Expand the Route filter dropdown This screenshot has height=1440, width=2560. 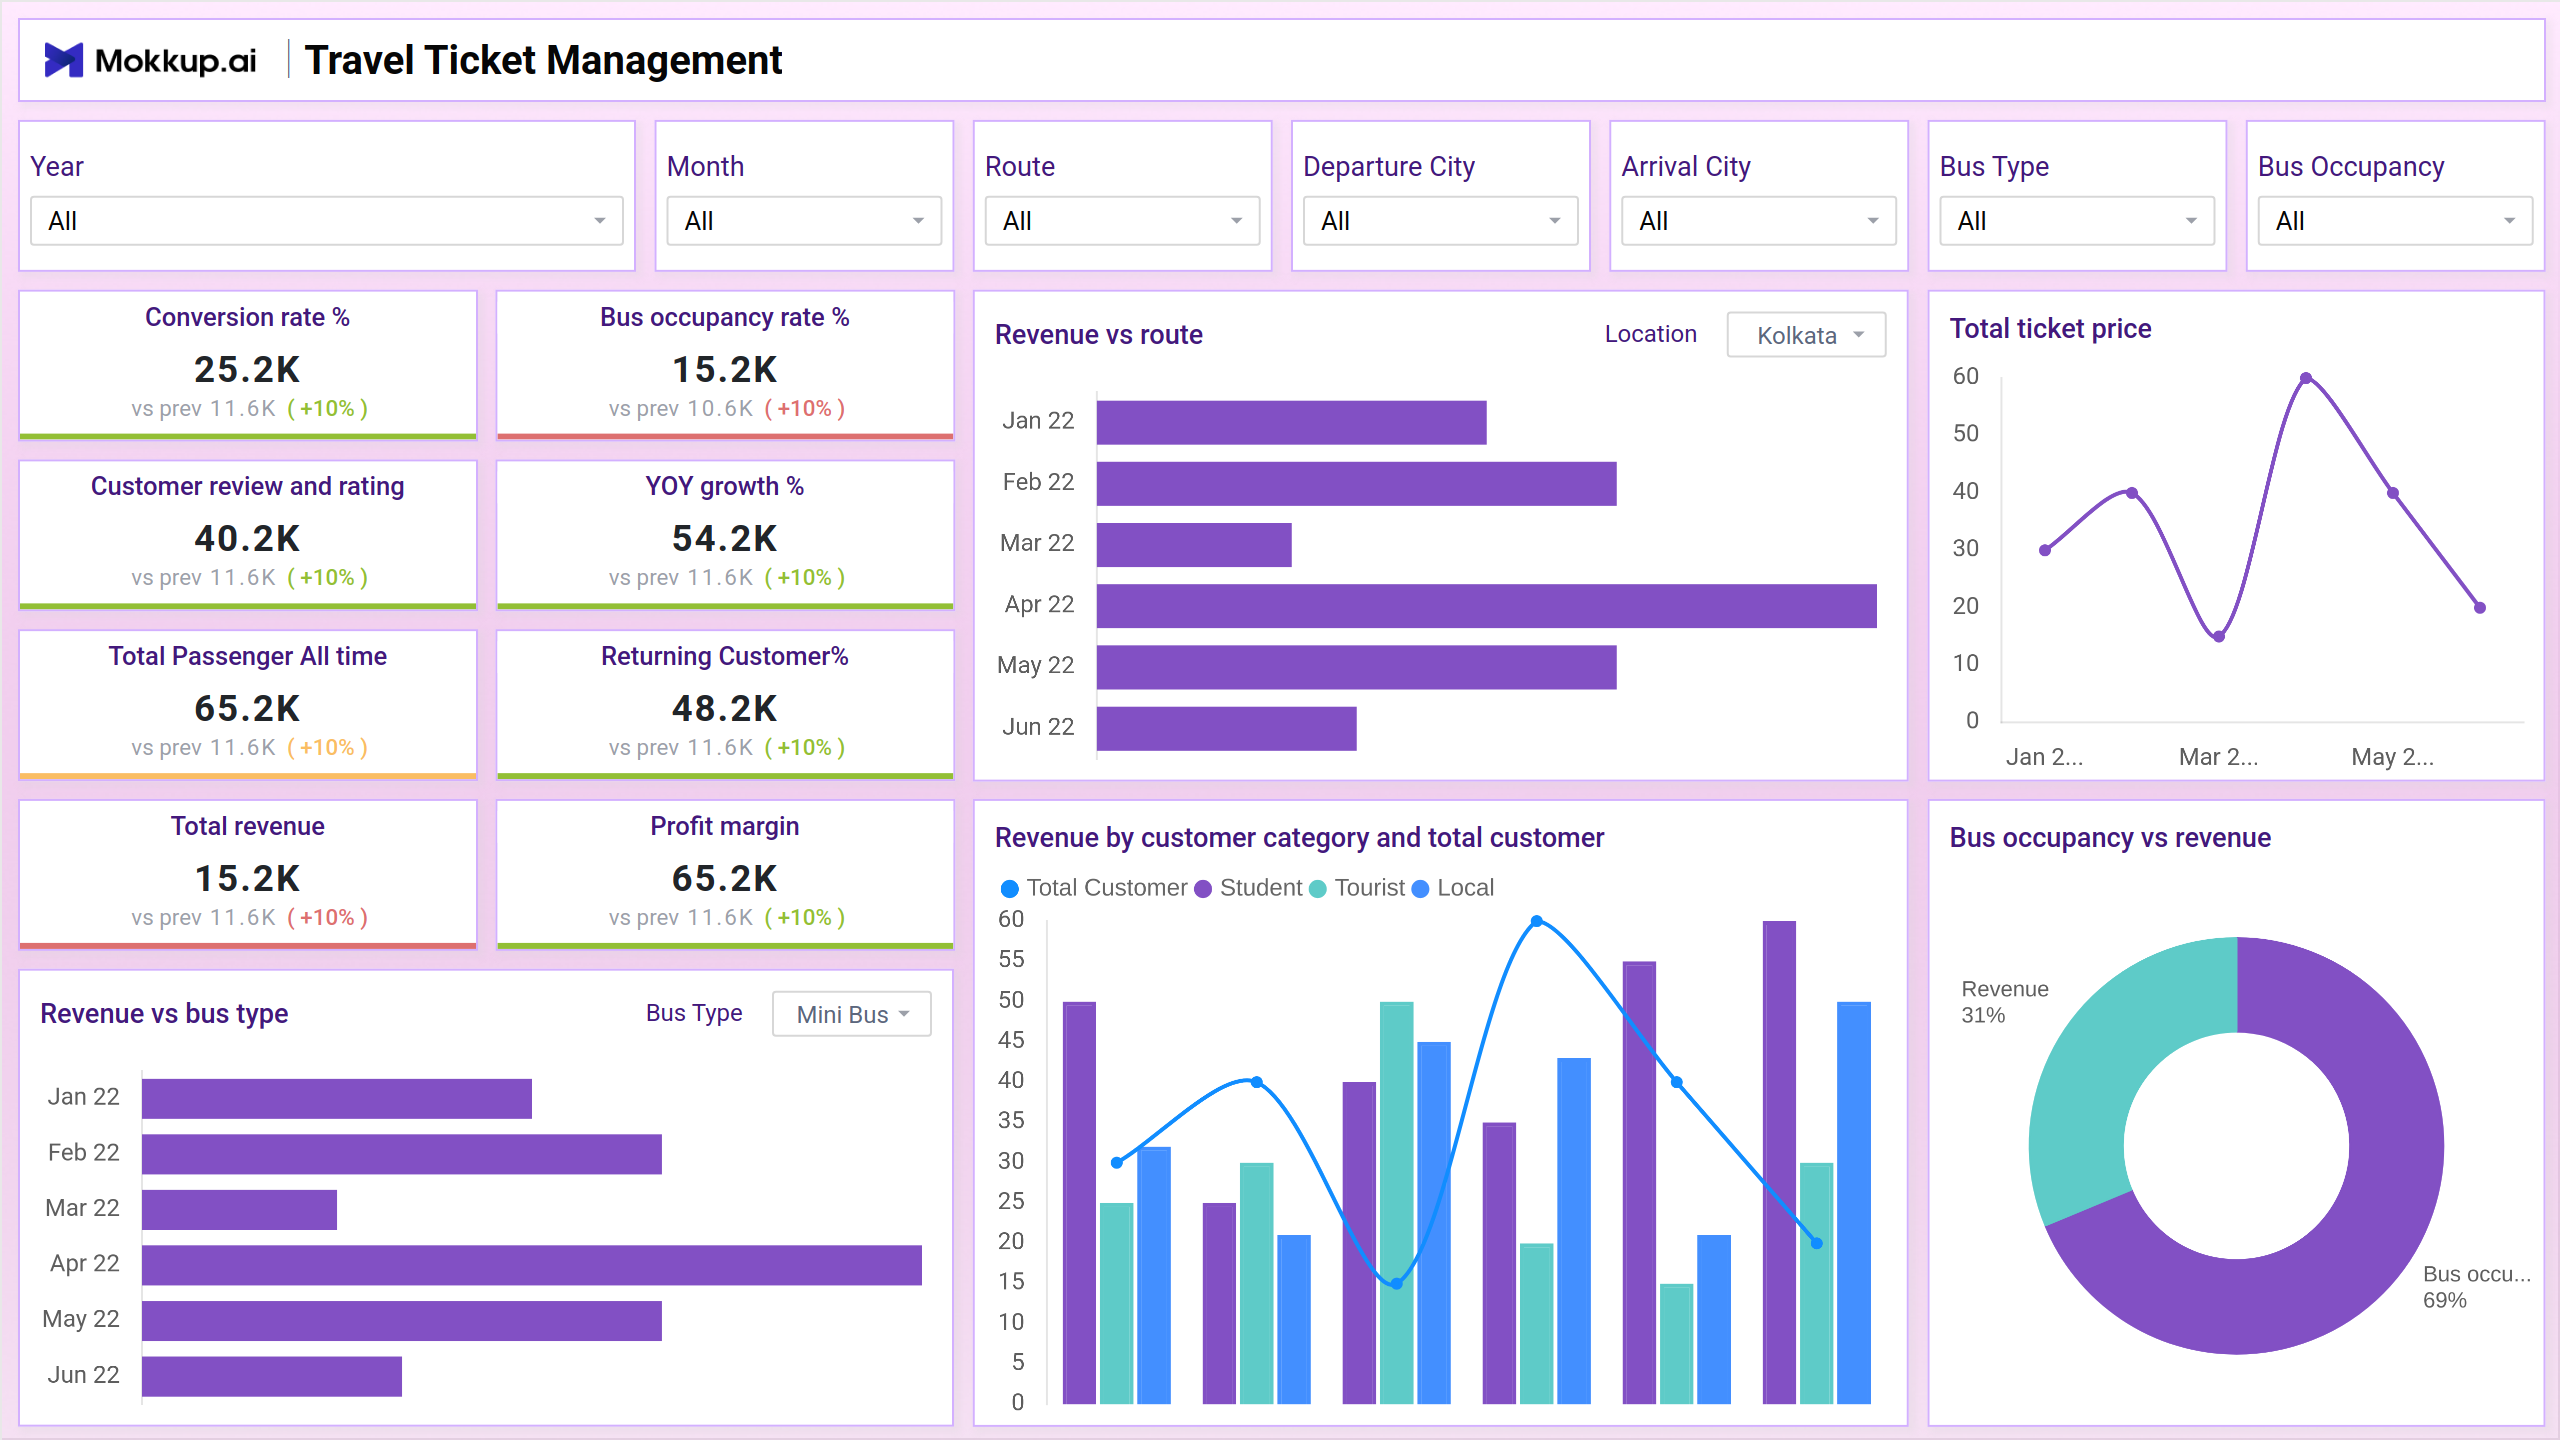tap(1122, 221)
